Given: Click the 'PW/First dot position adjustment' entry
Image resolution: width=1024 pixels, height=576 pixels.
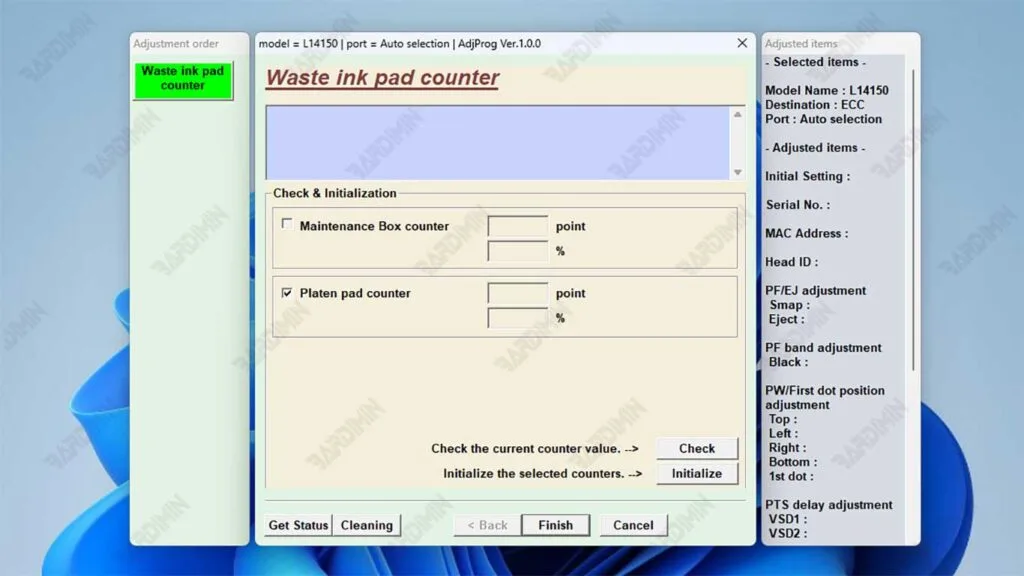Looking at the screenshot, I should pos(825,398).
